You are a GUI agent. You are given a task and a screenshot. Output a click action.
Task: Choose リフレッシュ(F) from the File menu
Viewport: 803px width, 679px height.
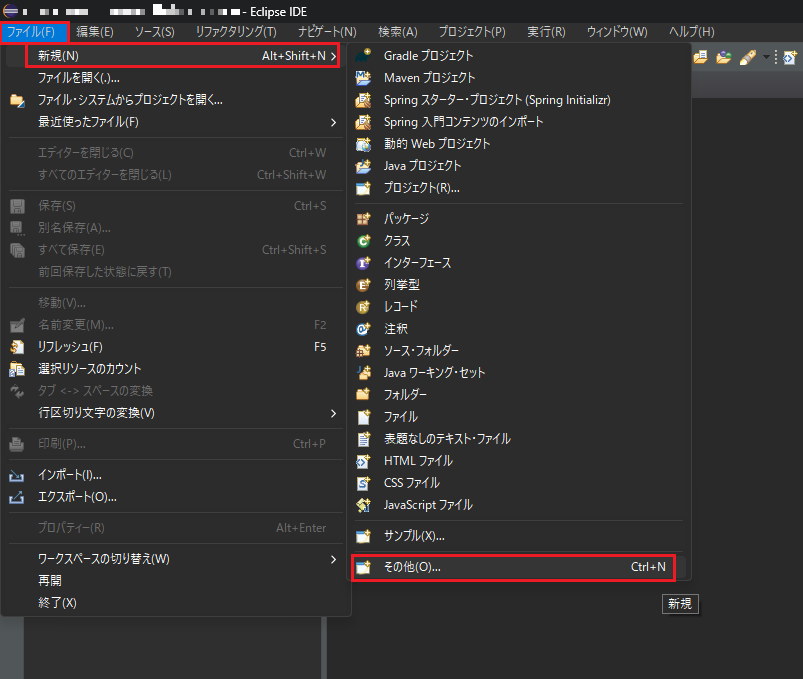coord(176,347)
